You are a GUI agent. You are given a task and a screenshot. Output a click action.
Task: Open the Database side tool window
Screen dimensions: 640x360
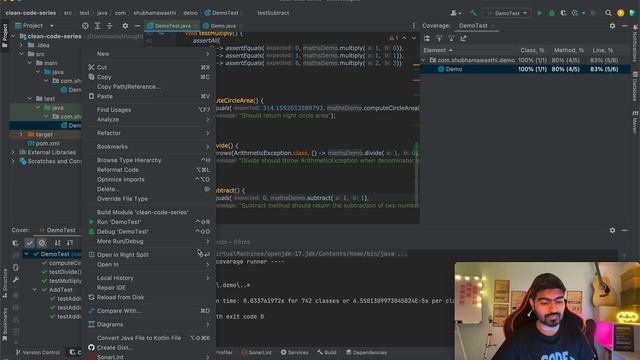pos(635,86)
